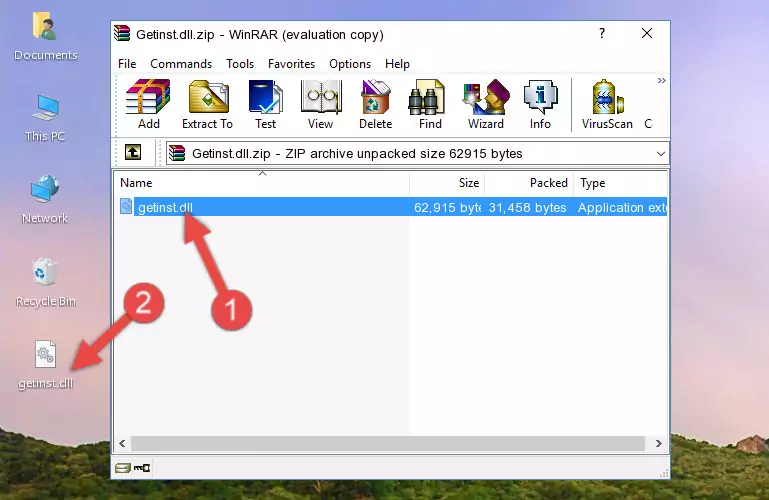Open the File menu
The height and width of the screenshot is (500, 769).
click(127, 64)
